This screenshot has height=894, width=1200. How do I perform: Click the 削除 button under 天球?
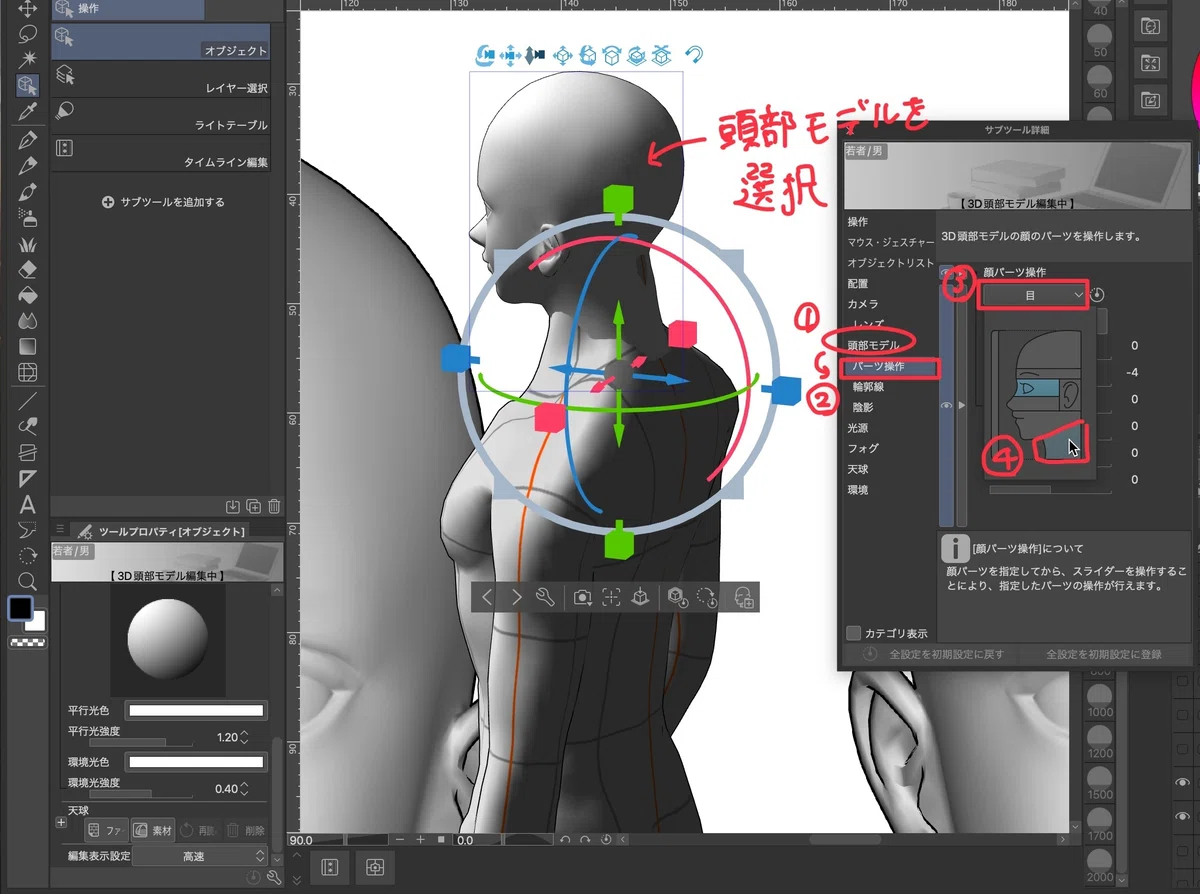pyautogui.click(x=245, y=830)
